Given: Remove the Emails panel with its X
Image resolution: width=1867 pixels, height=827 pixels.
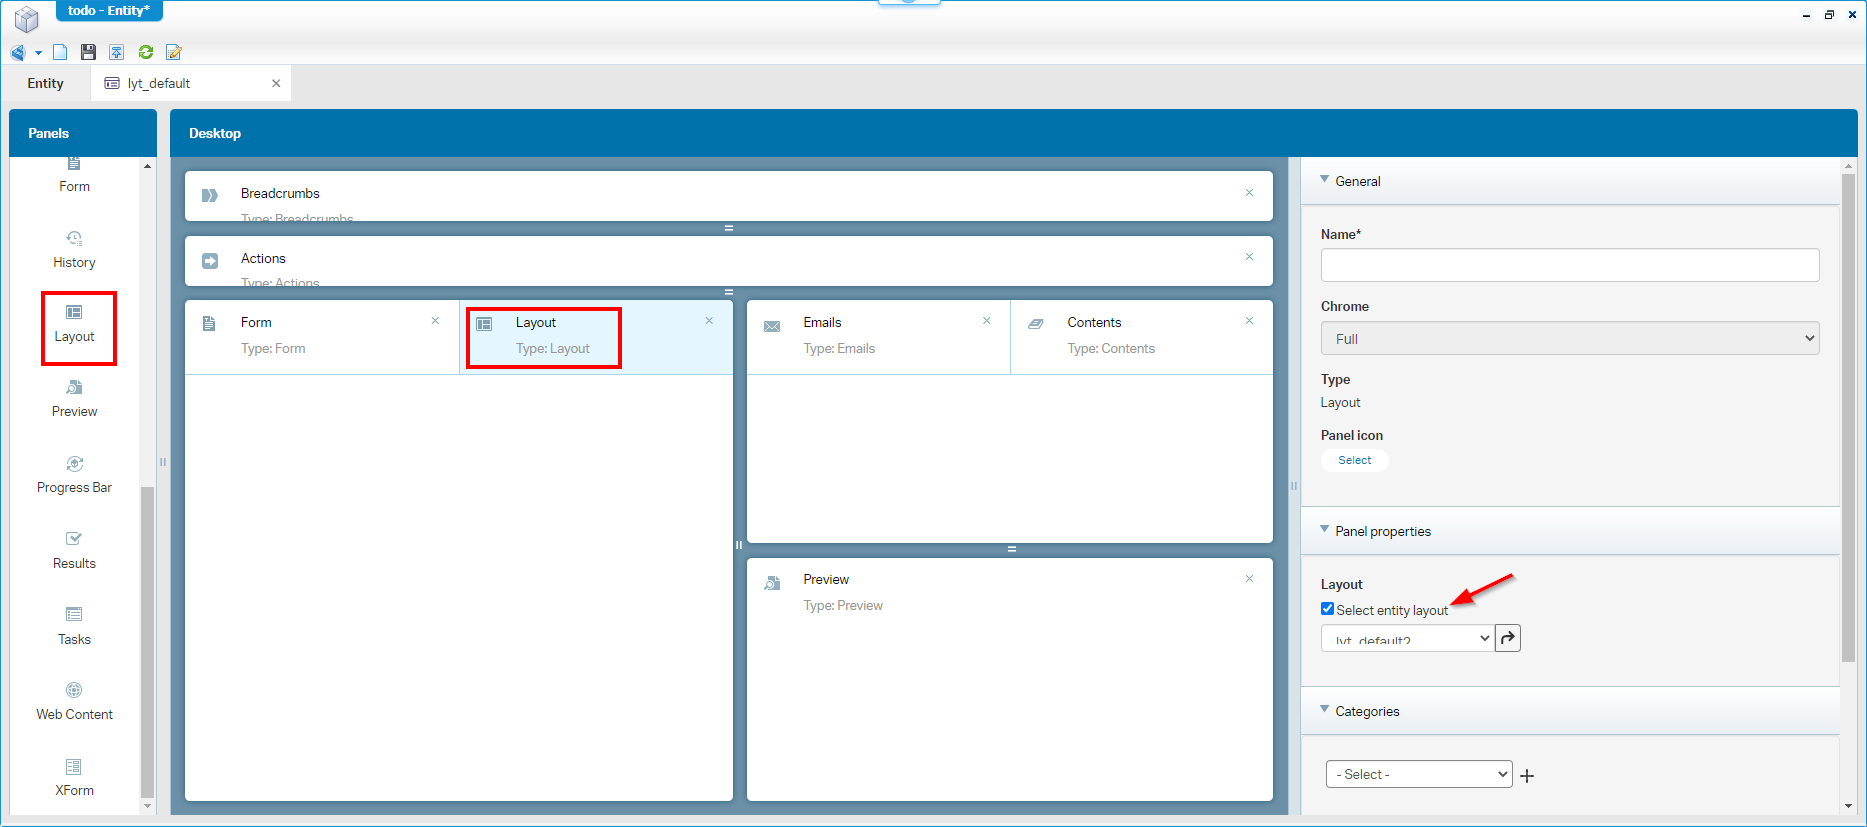Looking at the screenshot, I should [x=986, y=321].
